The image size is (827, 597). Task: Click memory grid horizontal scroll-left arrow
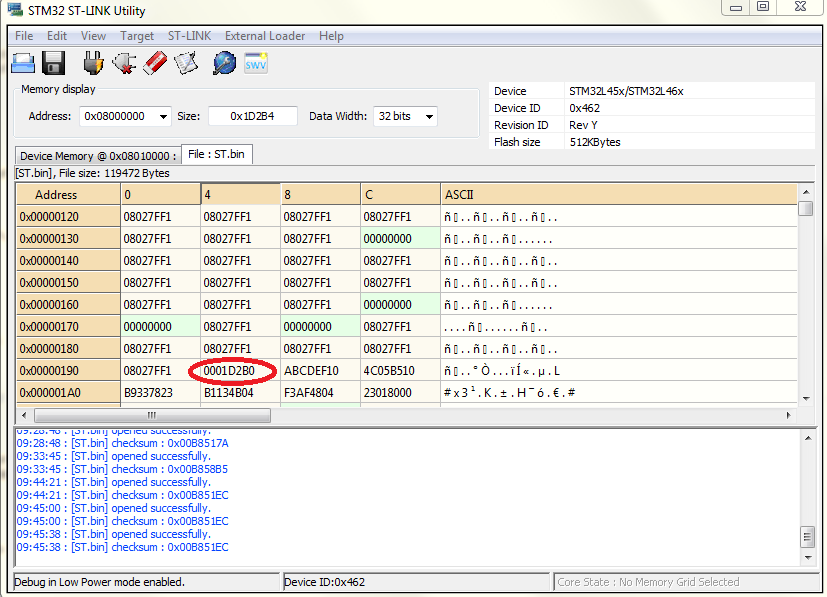pos(24,416)
